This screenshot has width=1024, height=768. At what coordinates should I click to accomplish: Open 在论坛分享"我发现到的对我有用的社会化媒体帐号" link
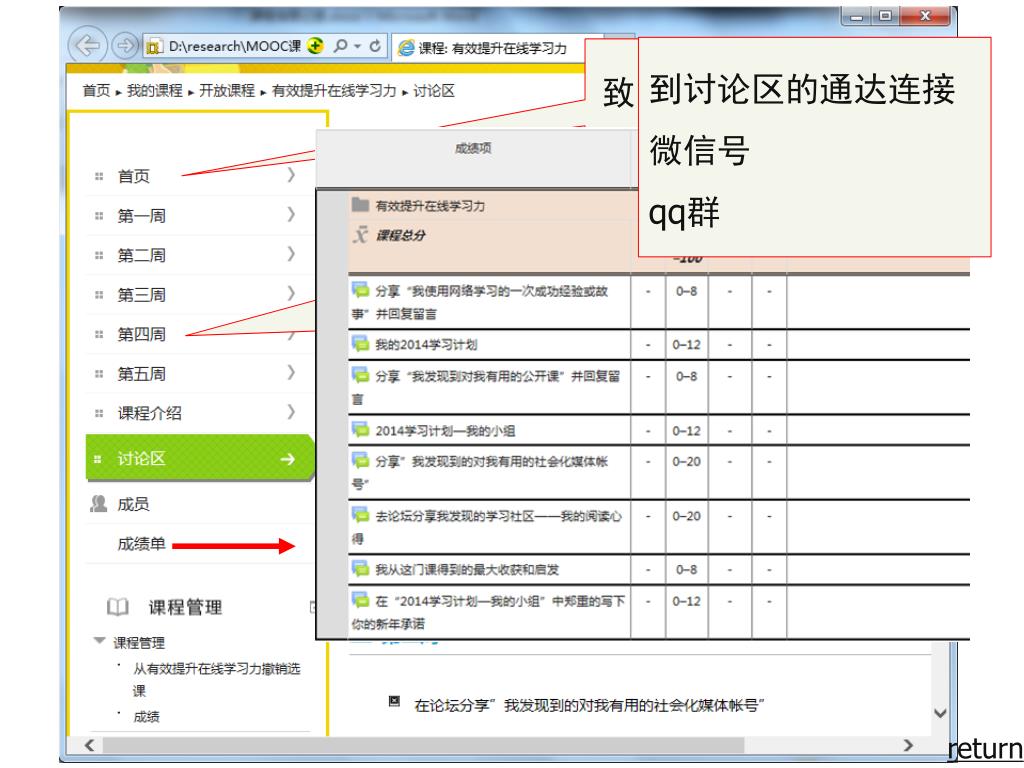click(589, 705)
